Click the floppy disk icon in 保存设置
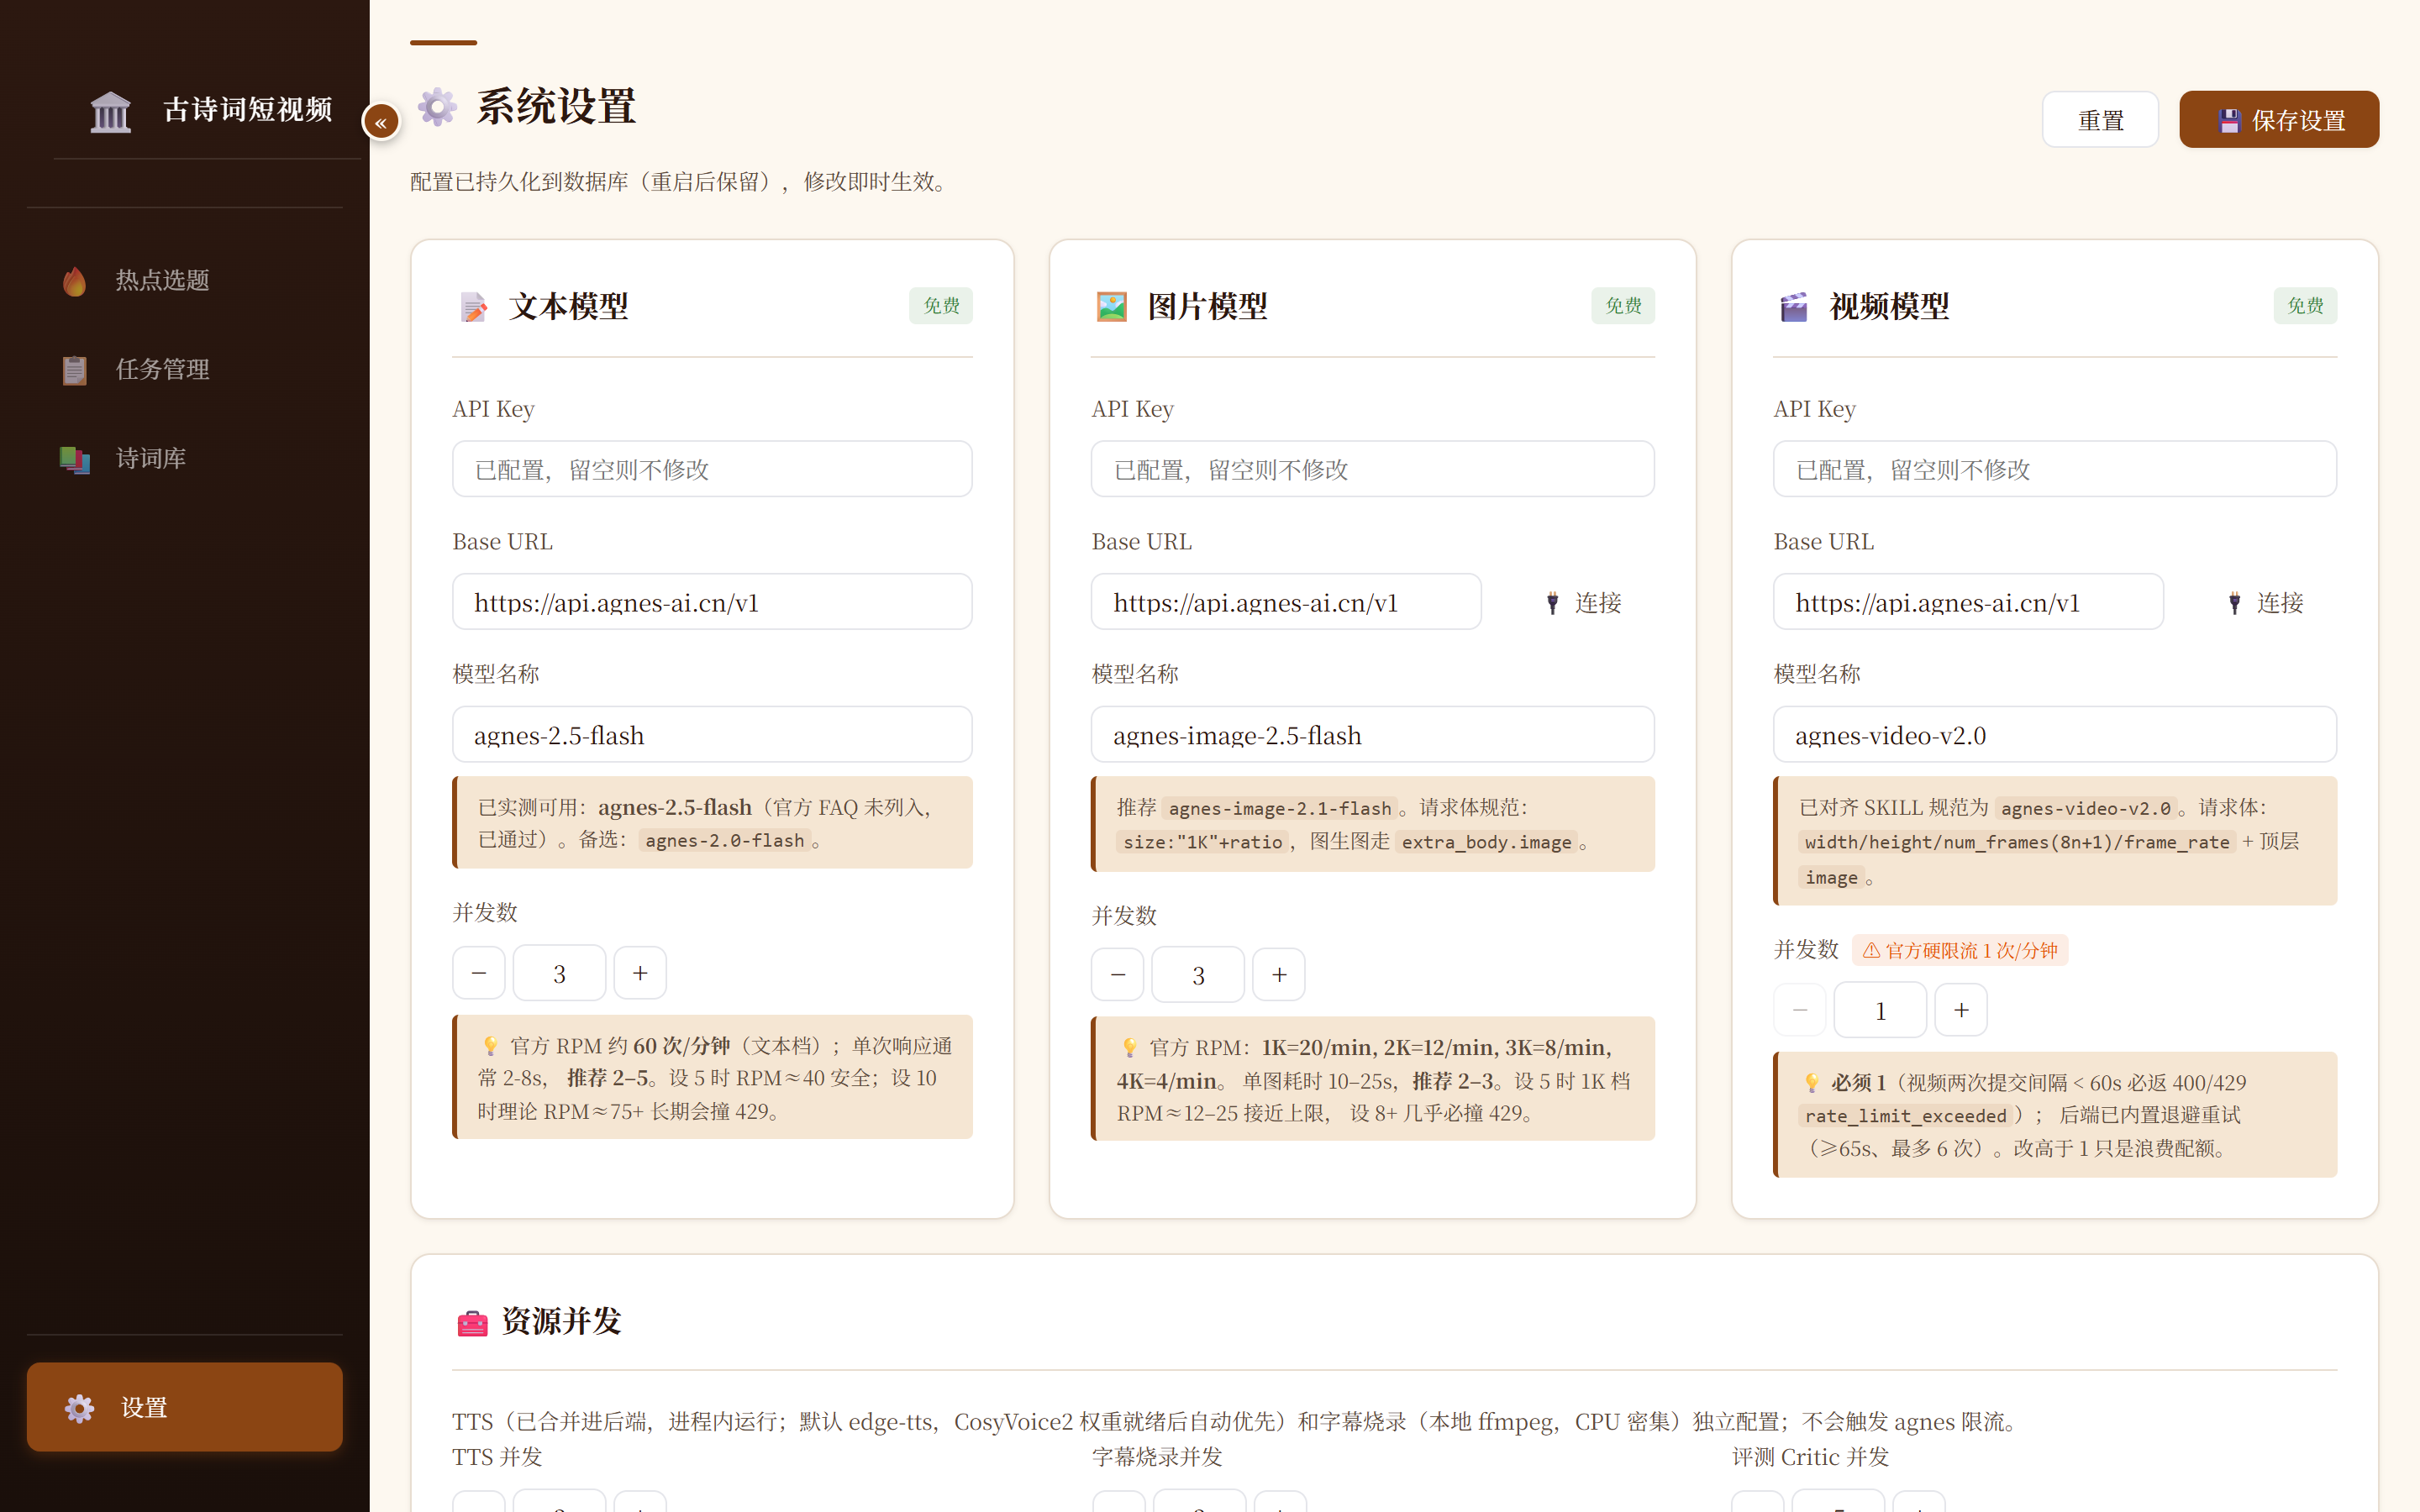 [2229, 121]
